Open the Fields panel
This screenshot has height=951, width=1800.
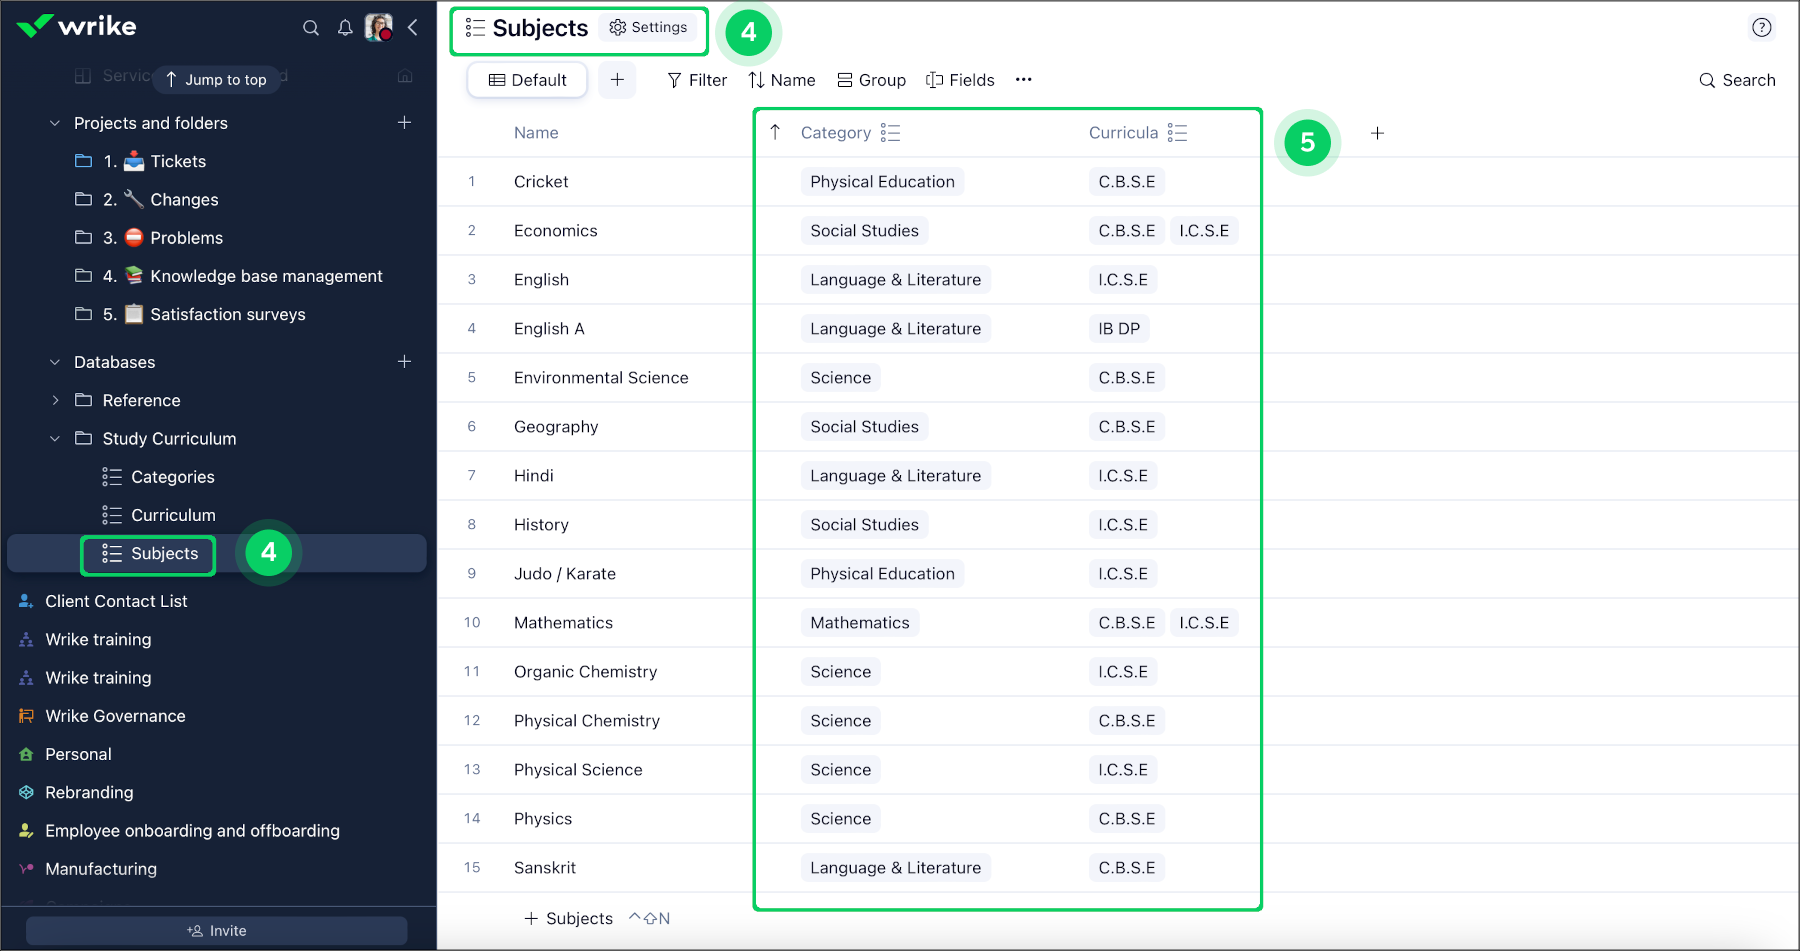point(960,80)
